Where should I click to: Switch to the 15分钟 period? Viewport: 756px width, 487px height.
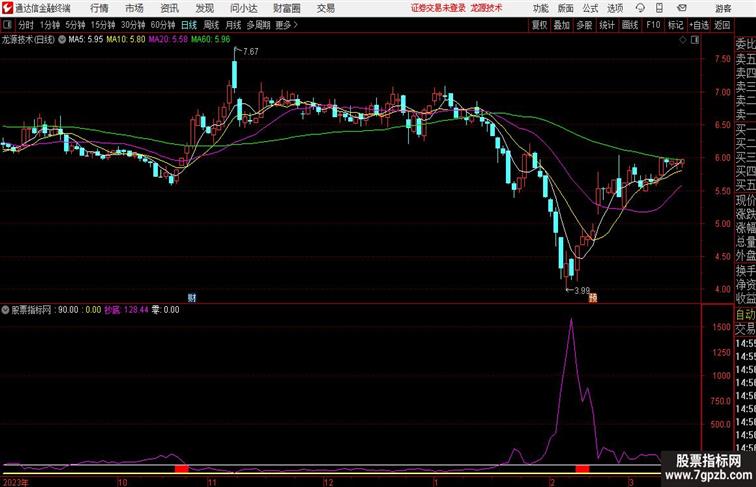tap(103, 25)
